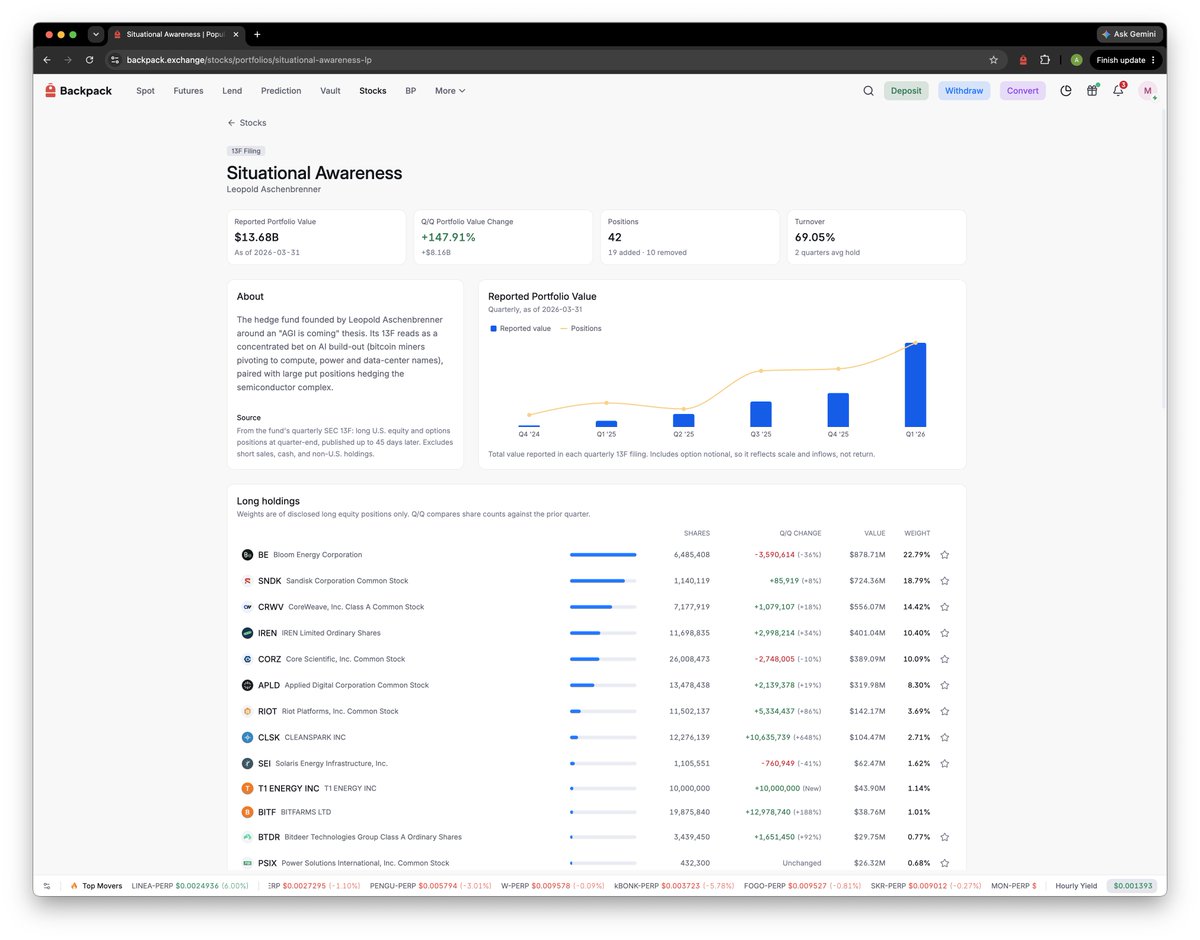Click the LINEA-PERP ticker entry

point(190,886)
